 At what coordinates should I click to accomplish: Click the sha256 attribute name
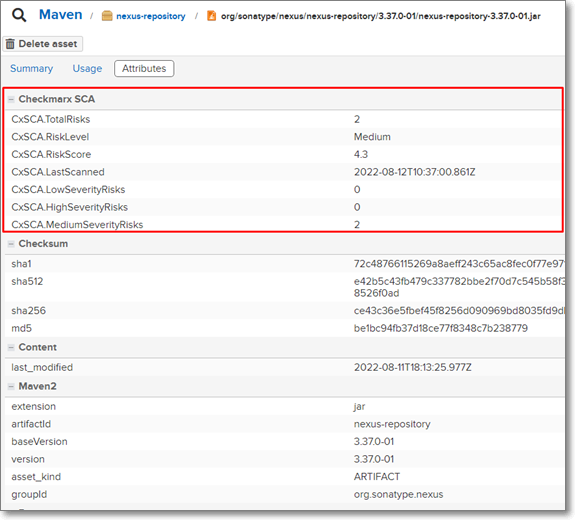(x=29, y=311)
